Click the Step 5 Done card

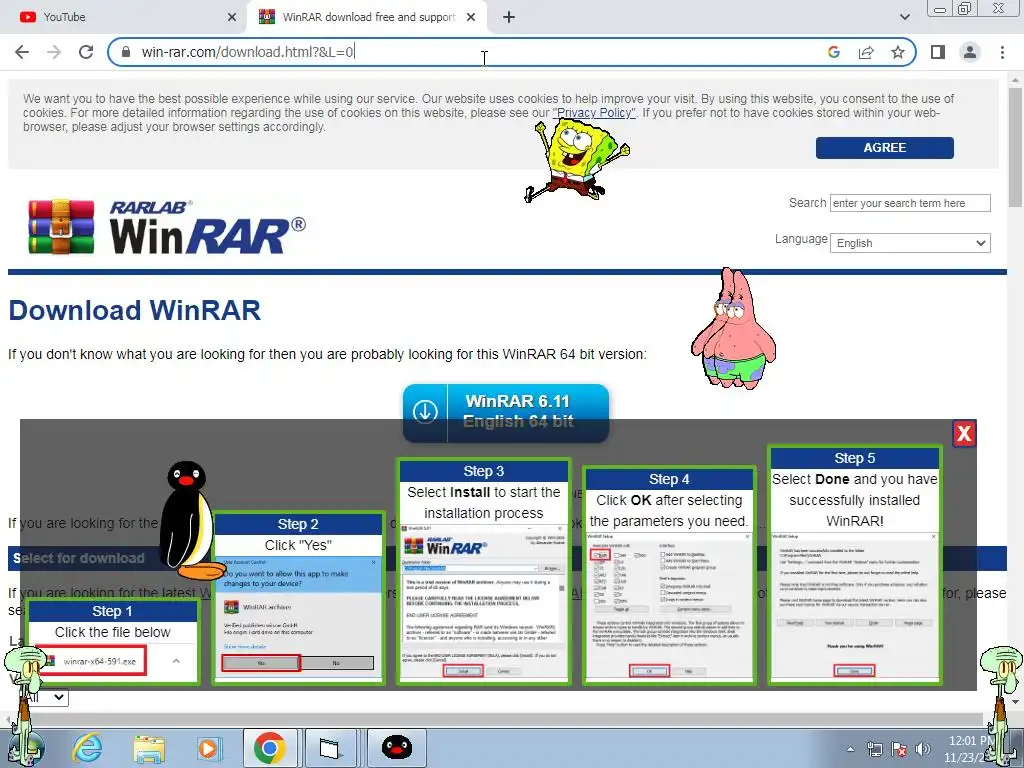click(854, 565)
